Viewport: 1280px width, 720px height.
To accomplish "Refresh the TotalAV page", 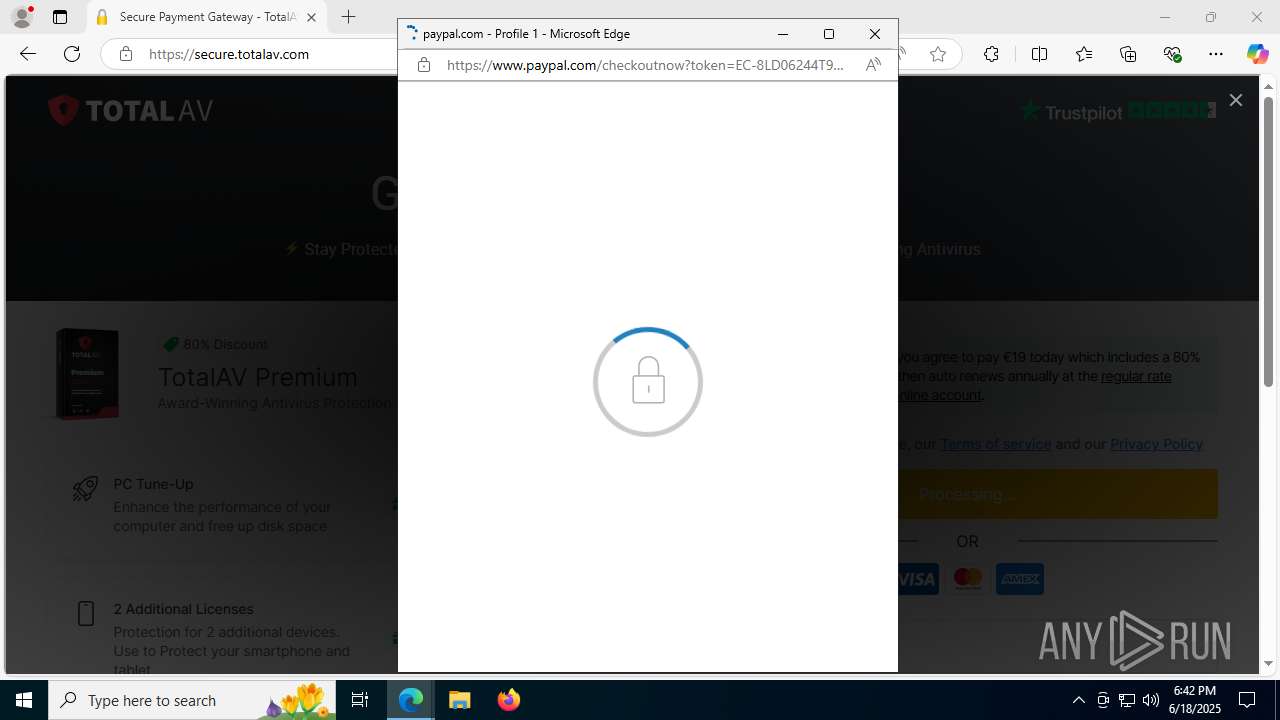I will 72,54.
